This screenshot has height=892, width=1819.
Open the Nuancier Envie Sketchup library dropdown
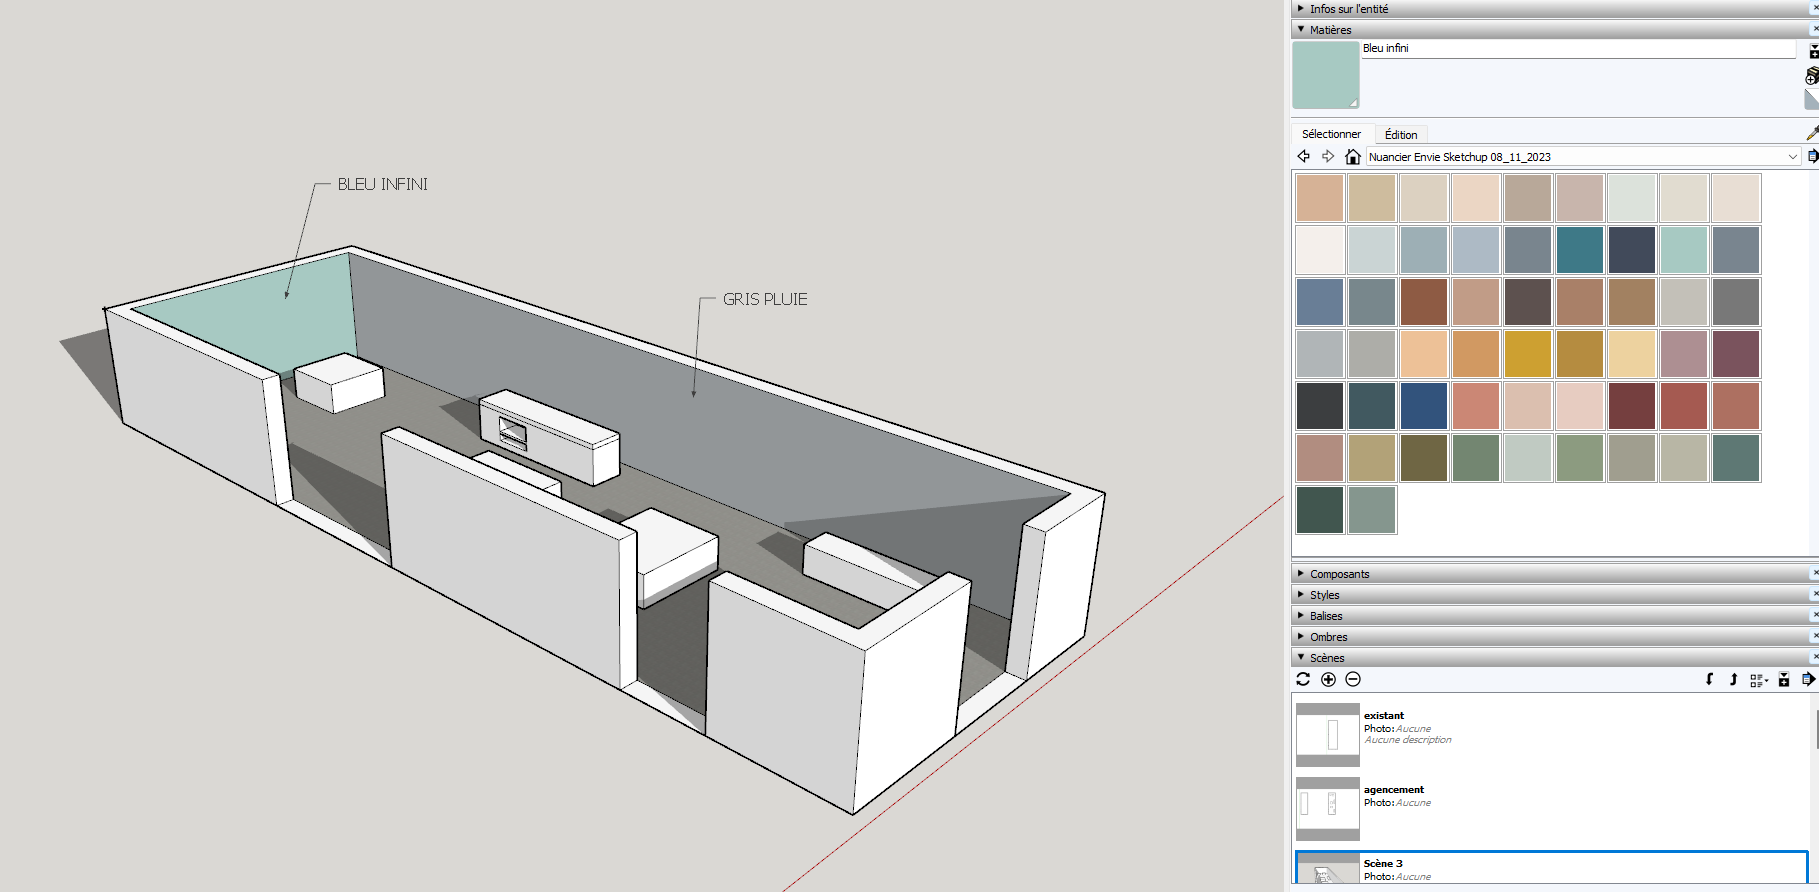pos(1792,157)
